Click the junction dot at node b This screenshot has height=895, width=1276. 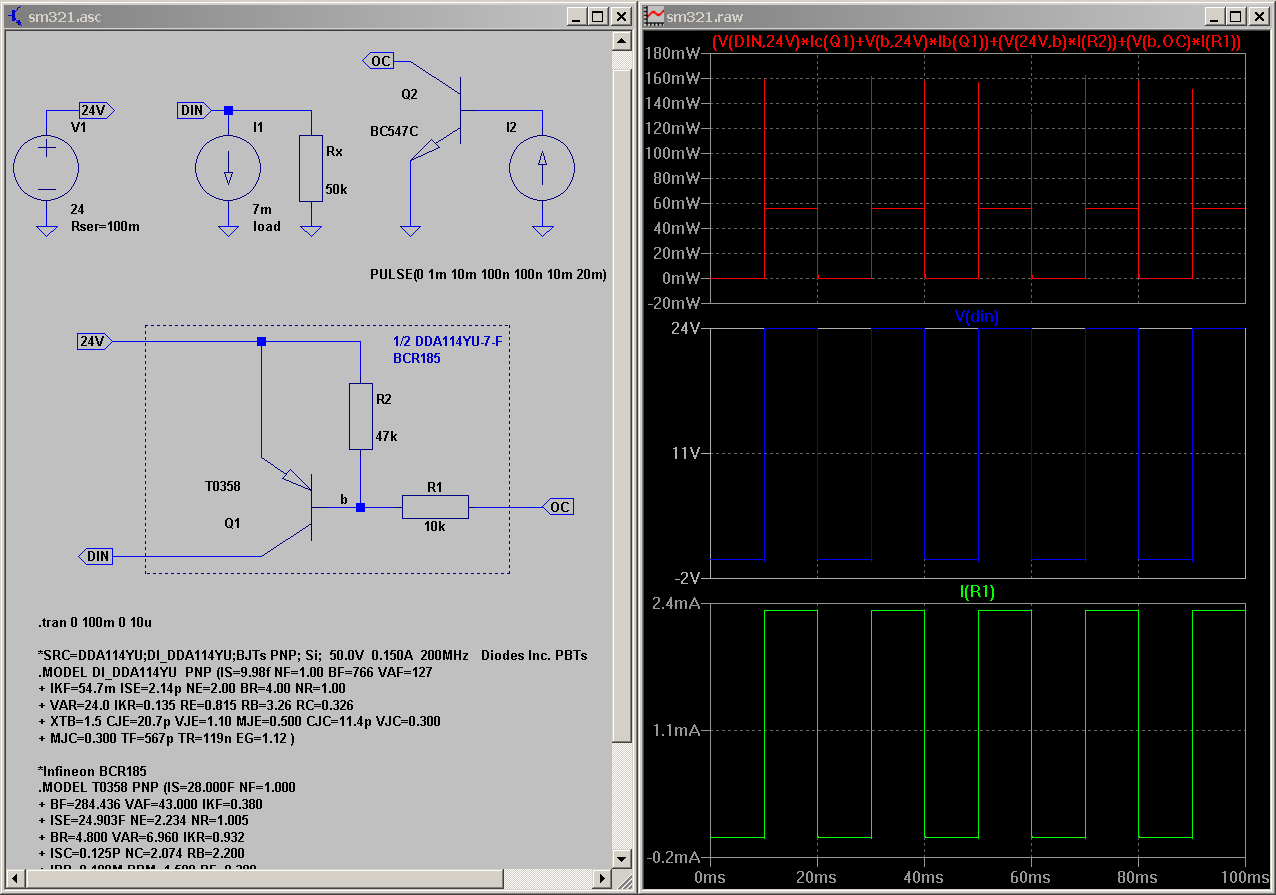[x=361, y=507]
